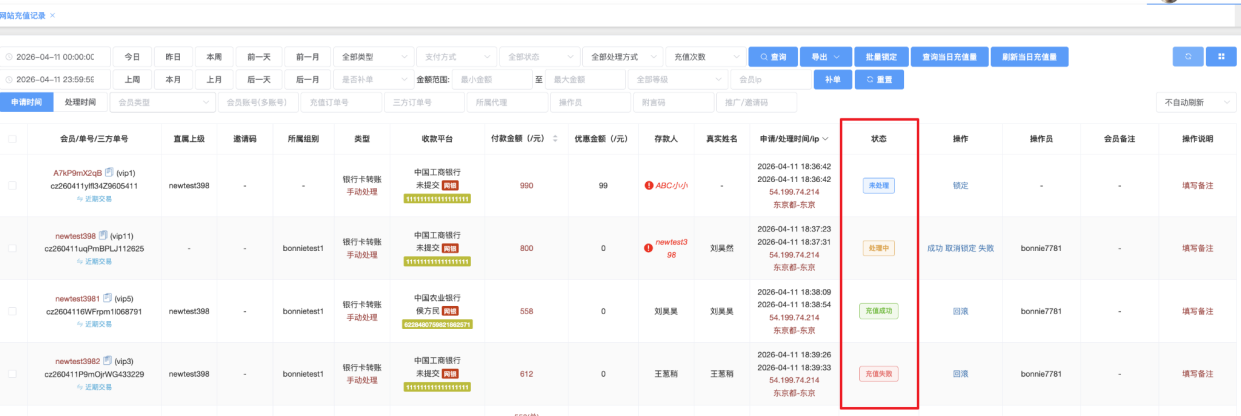Screen dimensions: 1241x416
Task: Click the 查询 search button
Action: [774, 57]
